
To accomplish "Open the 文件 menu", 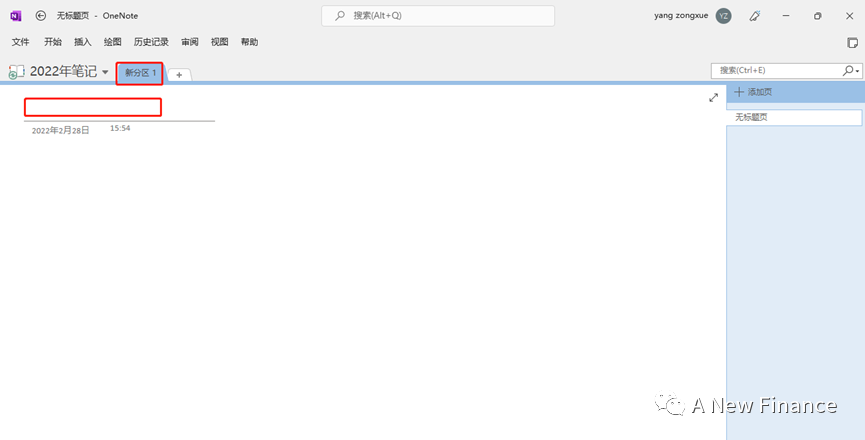I will pyautogui.click(x=20, y=42).
